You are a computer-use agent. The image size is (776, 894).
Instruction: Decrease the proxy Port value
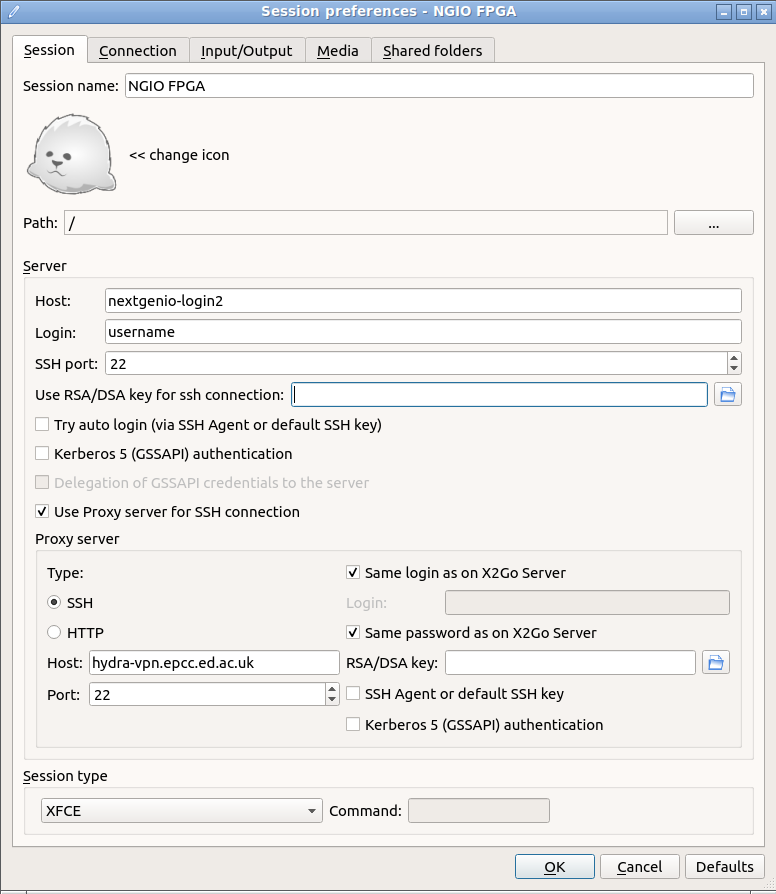coord(332,700)
